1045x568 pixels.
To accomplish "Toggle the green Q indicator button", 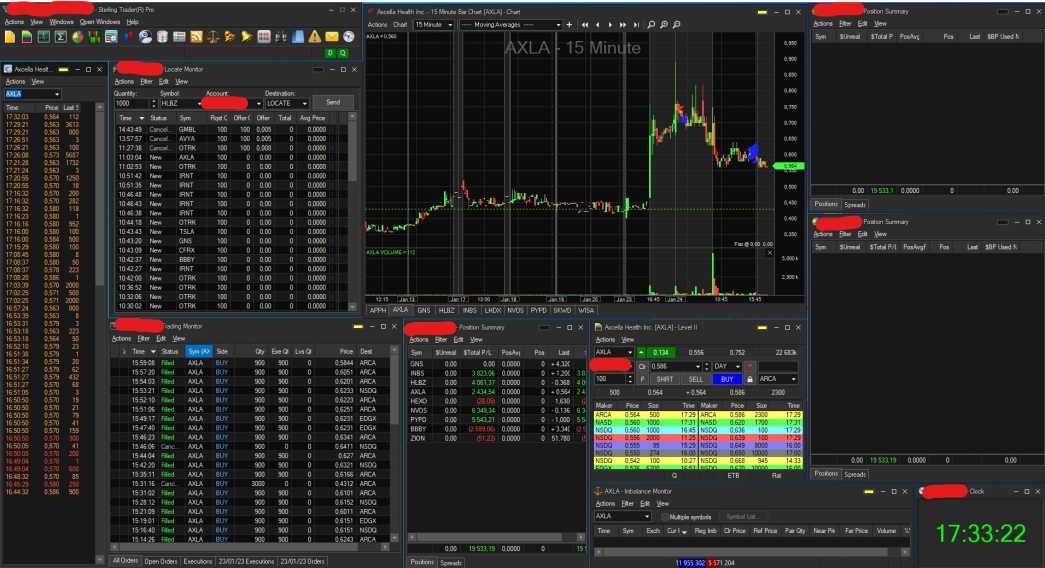I will click(x=343, y=52).
